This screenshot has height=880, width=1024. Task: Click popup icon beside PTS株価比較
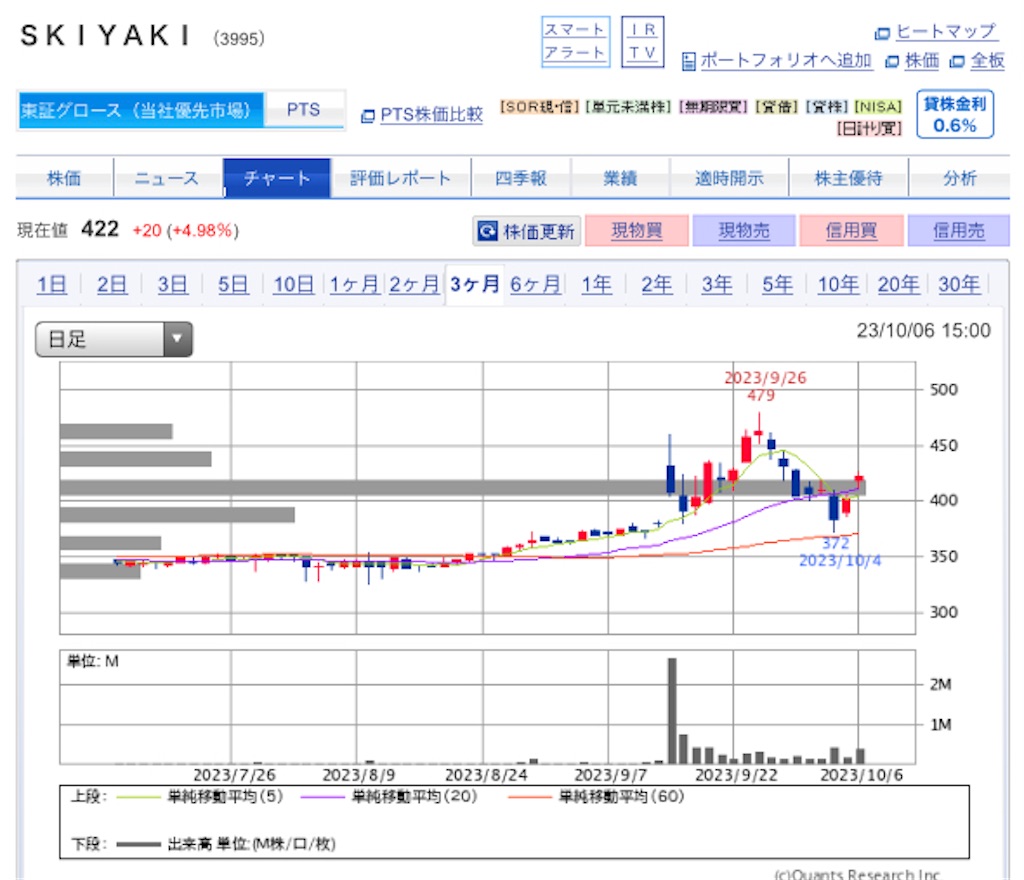point(368,116)
